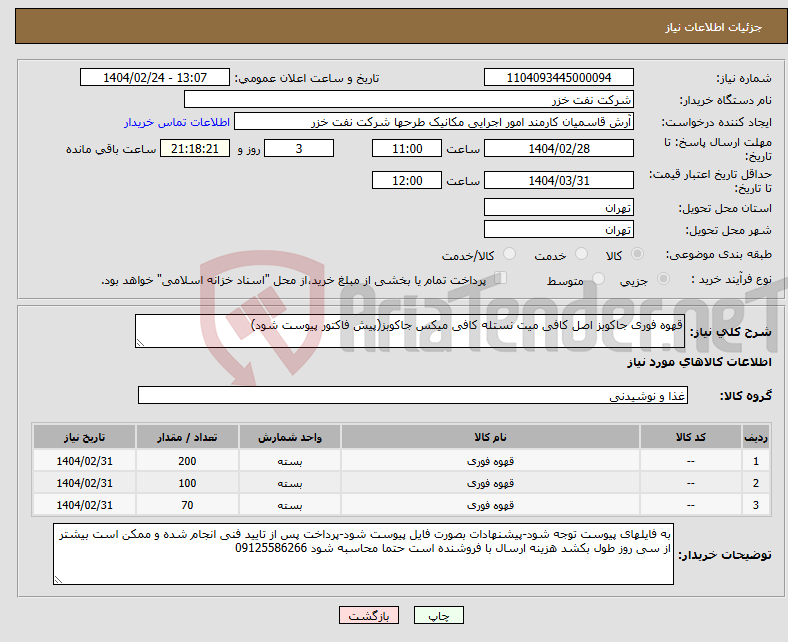Click the ردیف column header

pyautogui.click(x=756, y=437)
